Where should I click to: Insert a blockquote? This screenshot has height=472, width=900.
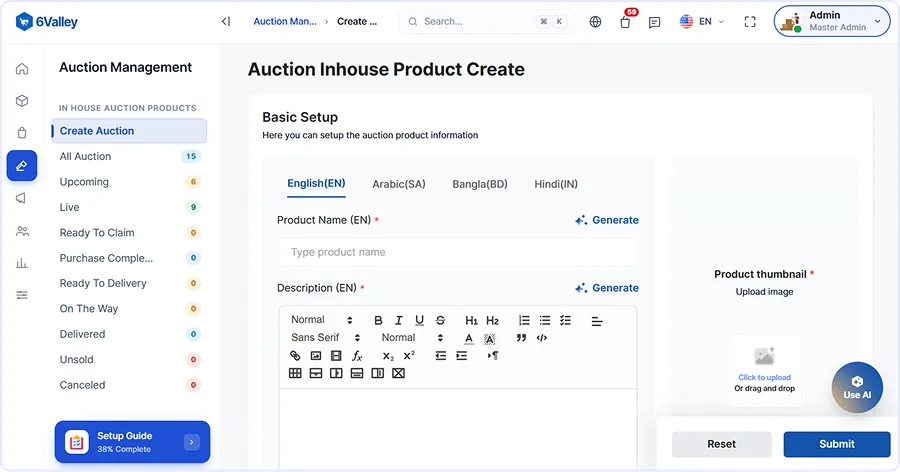[x=521, y=338]
